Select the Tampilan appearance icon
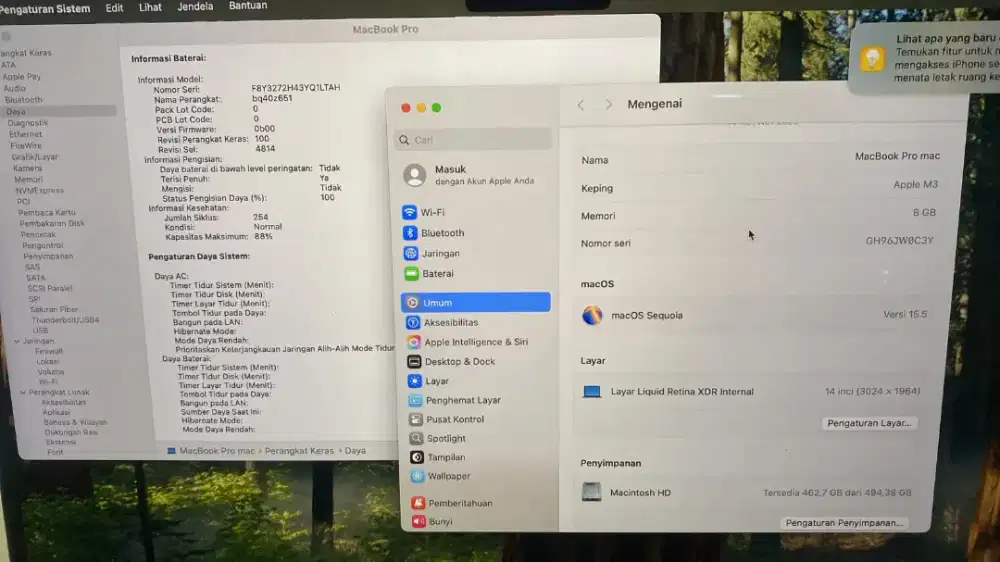The height and width of the screenshot is (562, 1000). tap(416, 457)
